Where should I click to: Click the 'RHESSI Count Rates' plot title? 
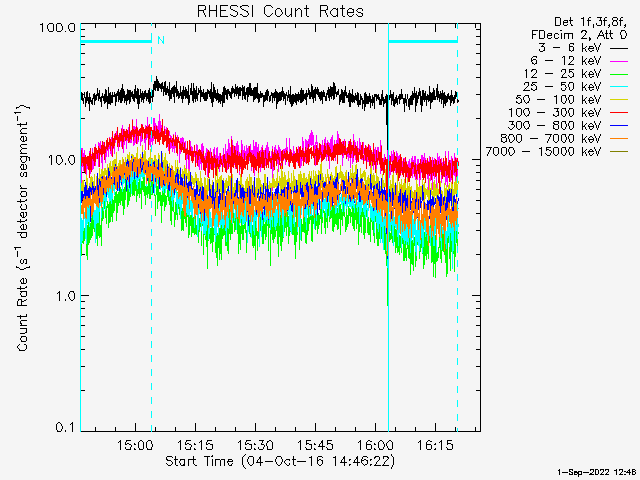[x=280, y=11]
